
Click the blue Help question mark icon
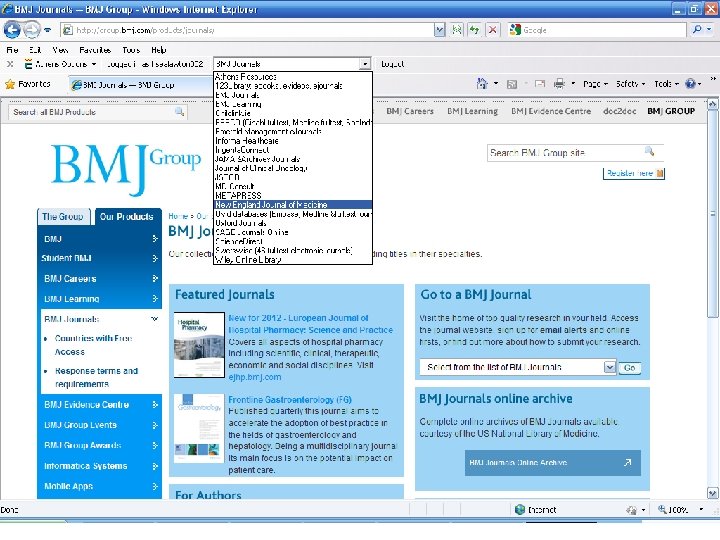(690, 84)
